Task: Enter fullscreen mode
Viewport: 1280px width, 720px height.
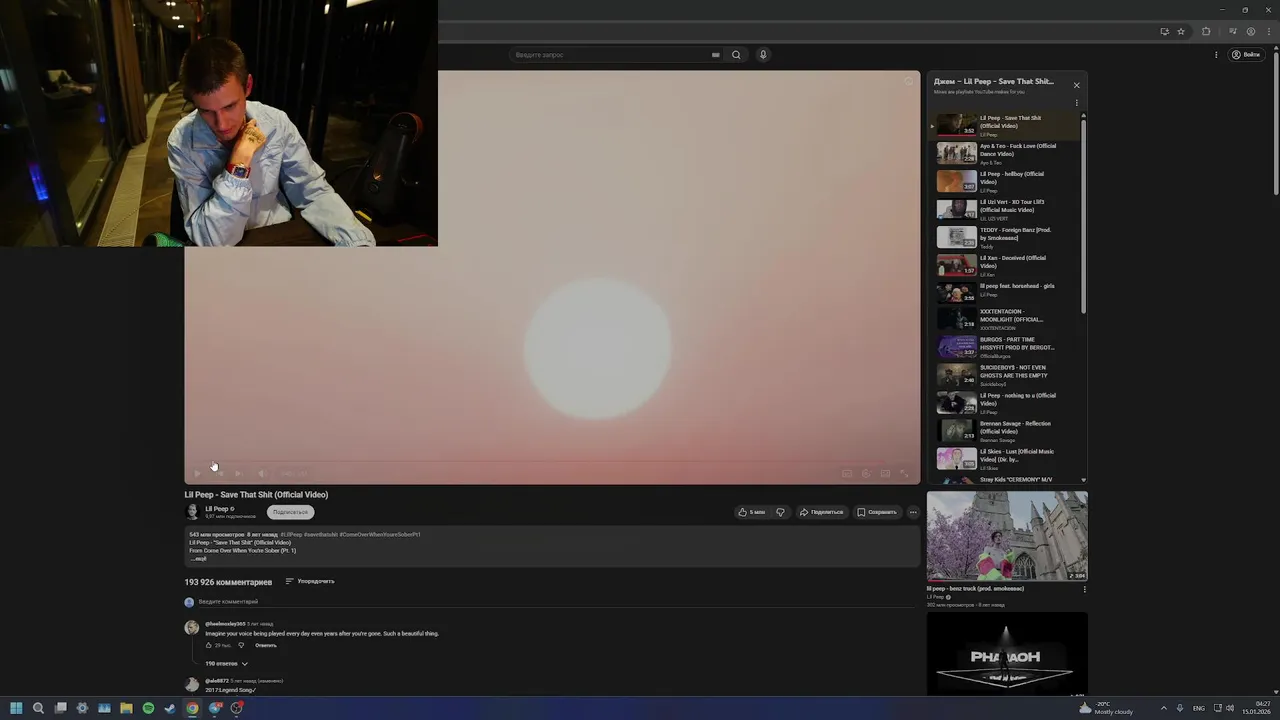Action: pyautogui.click(x=904, y=473)
